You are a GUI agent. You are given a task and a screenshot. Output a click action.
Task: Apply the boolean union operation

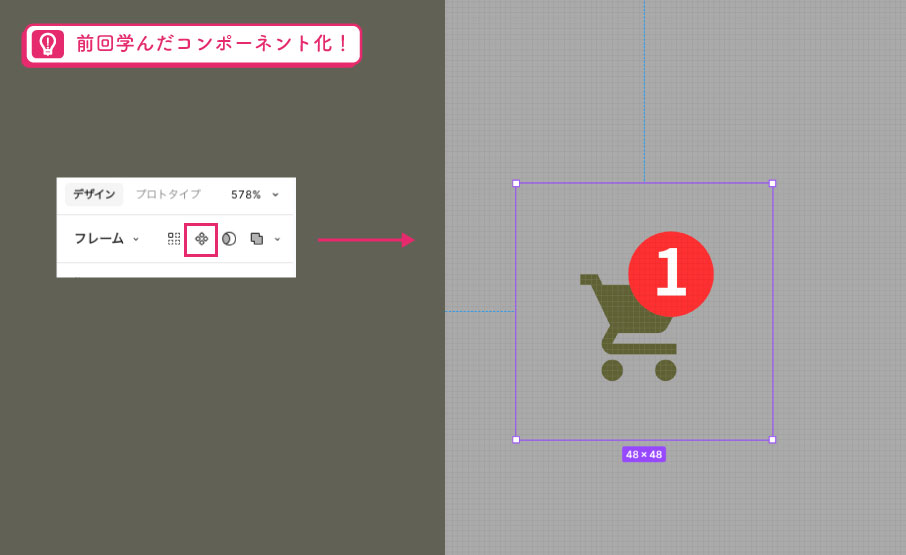[257, 239]
